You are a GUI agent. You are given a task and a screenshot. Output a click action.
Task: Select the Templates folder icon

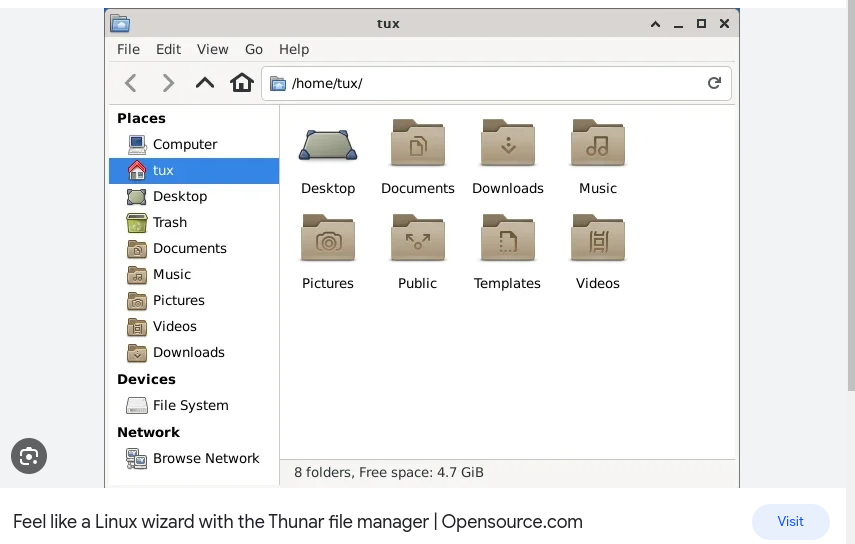tap(507, 241)
